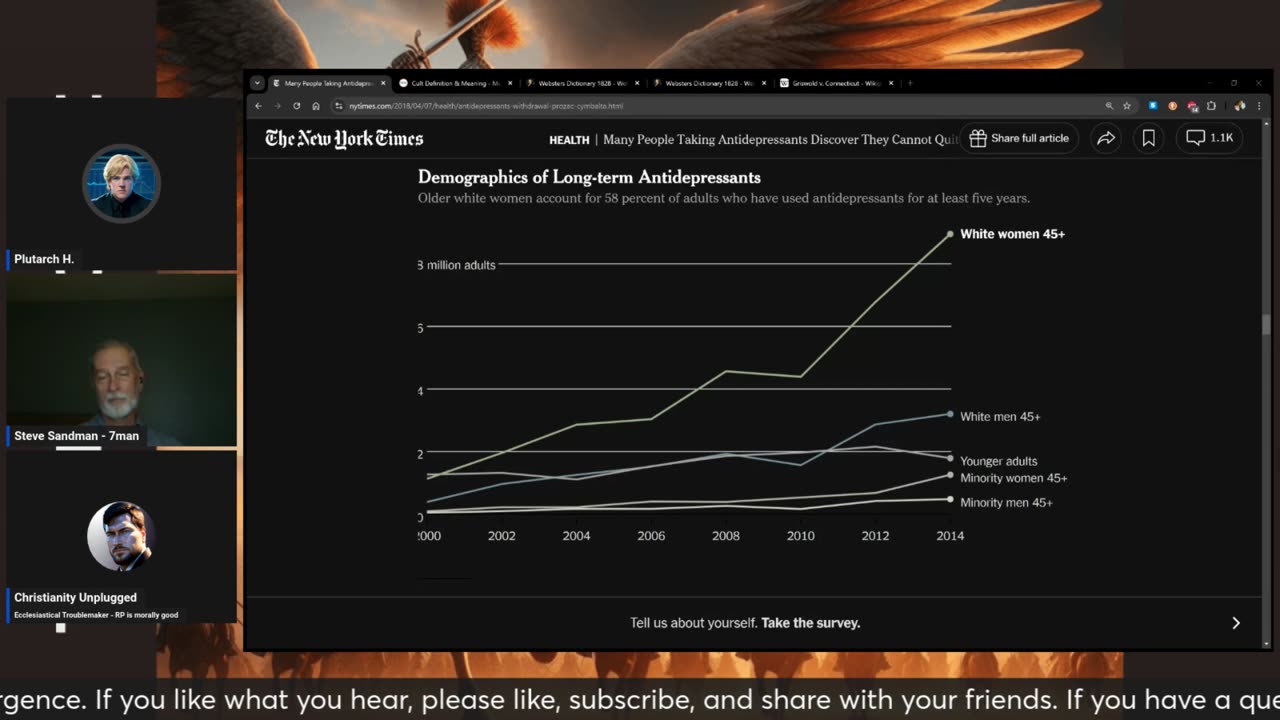This screenshot has height=720, width=1280.
Task: Select Christianity Unplugged participant avatar
Action: click(121, 536)
